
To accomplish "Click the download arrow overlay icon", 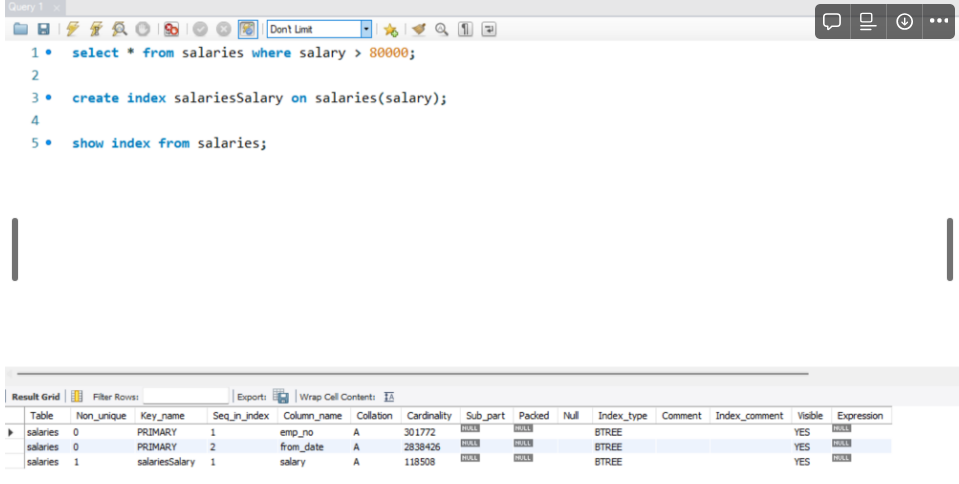I will pos(904,21).
